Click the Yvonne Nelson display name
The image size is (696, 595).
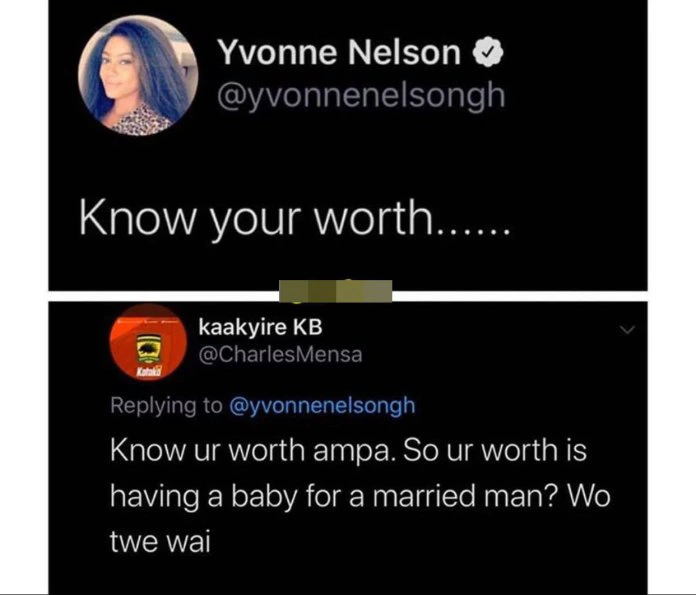pos(339,52)
